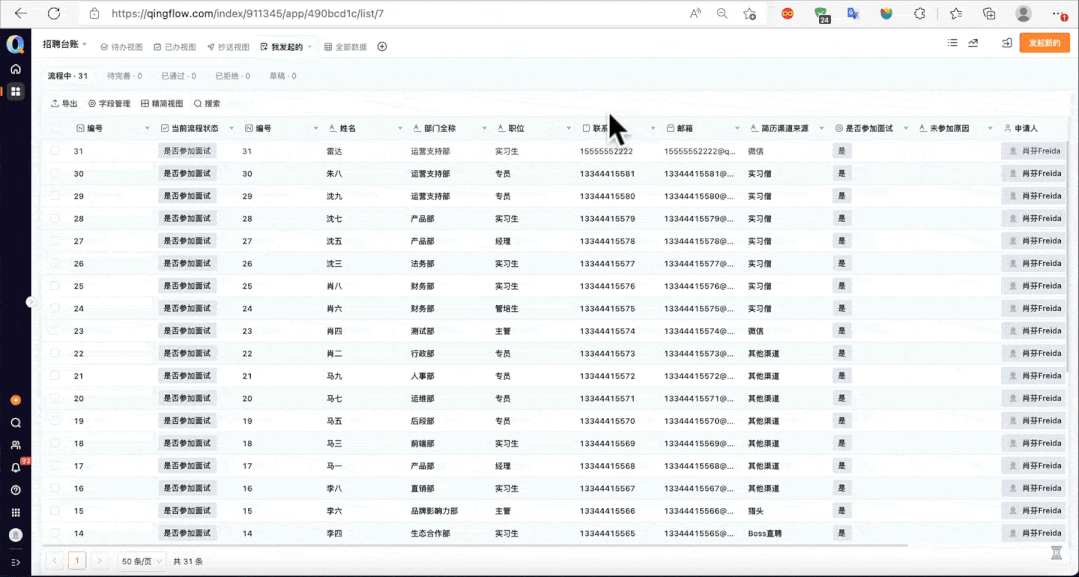Tick checkbox for row 14 李四
Screen dimensions: 1079x577
point(55,533)
